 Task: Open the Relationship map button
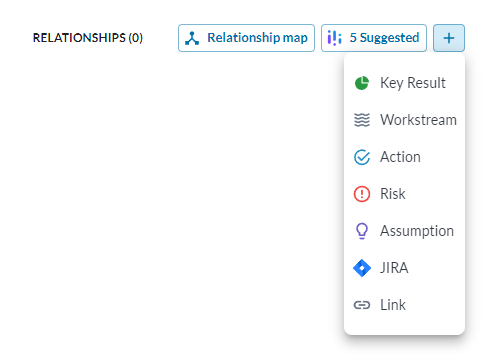[246, 38]
